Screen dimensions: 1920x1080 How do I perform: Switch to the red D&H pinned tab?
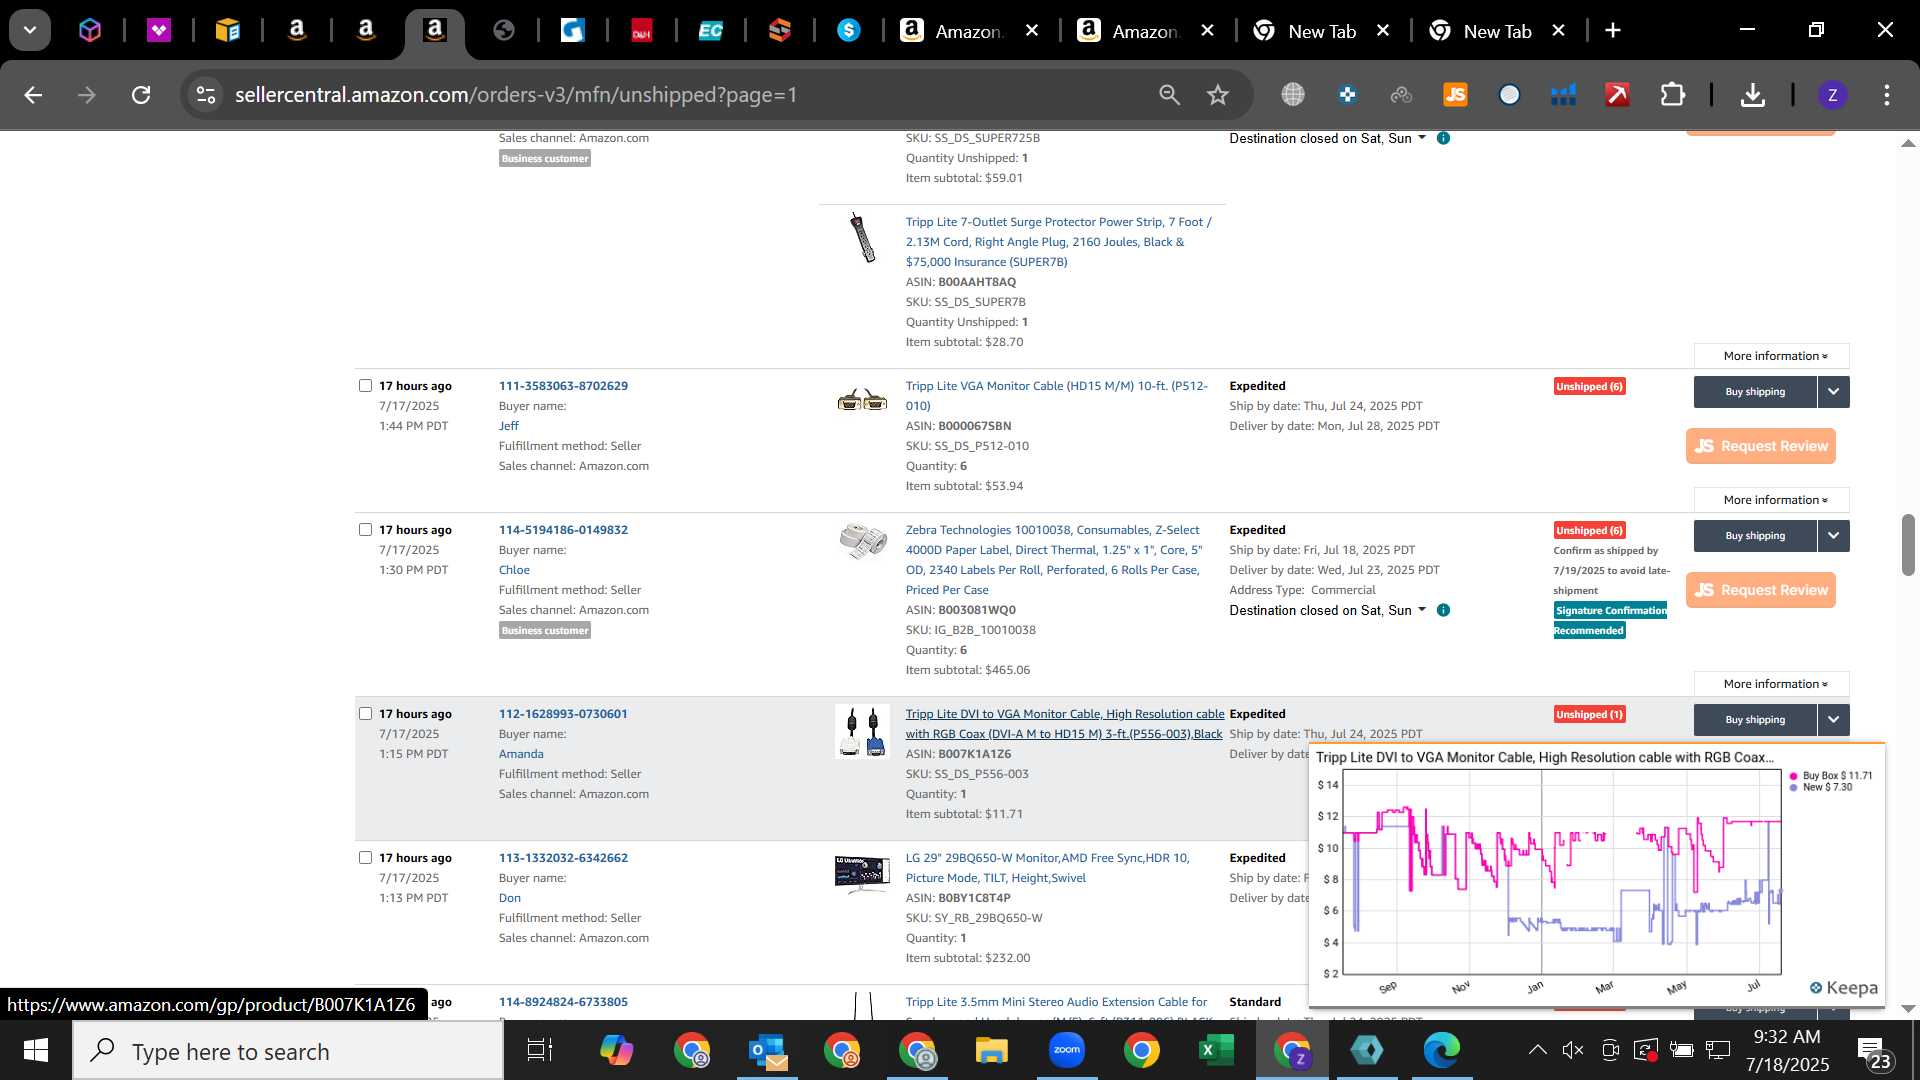click(641, 31)
